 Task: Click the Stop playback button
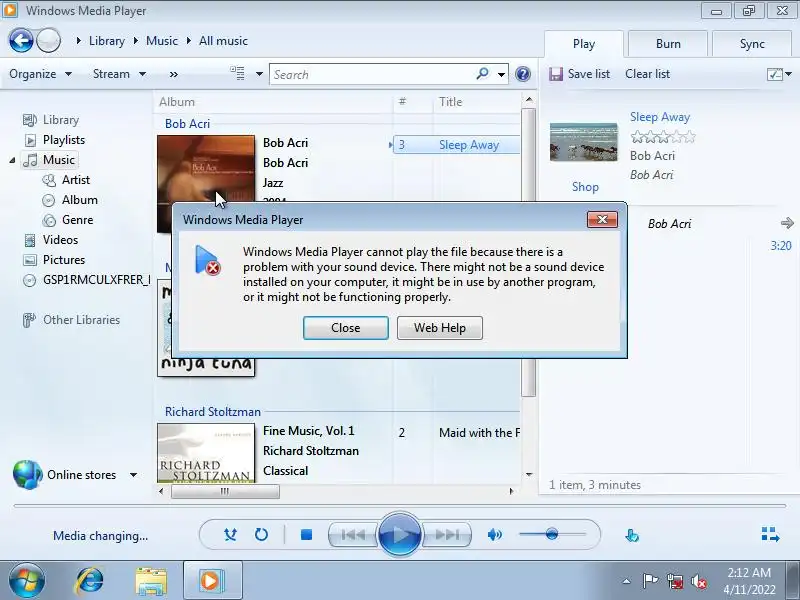(306, 535)
